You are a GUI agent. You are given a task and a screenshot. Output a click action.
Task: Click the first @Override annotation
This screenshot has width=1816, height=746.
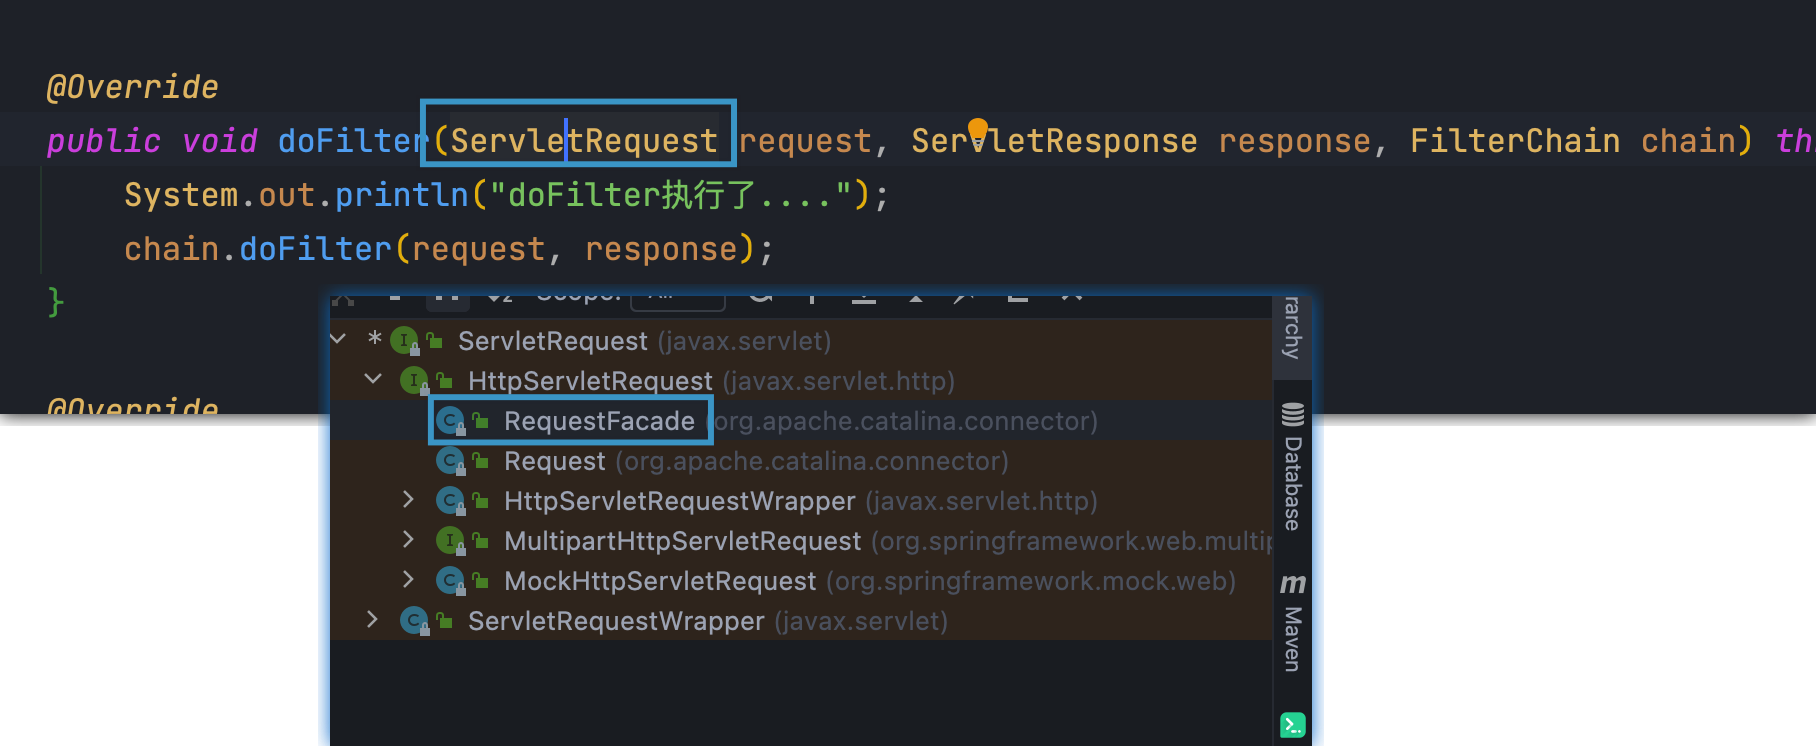(x=132, y=87)
